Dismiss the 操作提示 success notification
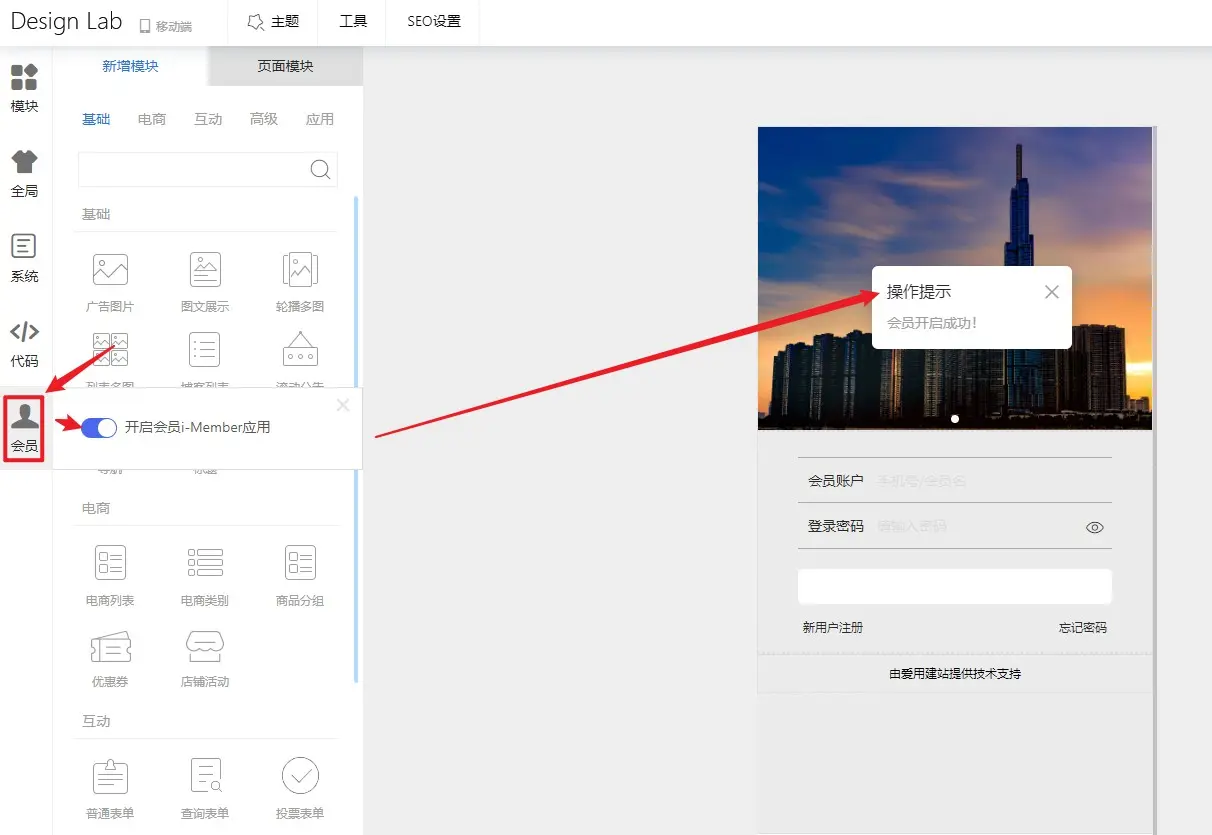Viewport: 1212px width, 835px height. (x=1051, y=291)
